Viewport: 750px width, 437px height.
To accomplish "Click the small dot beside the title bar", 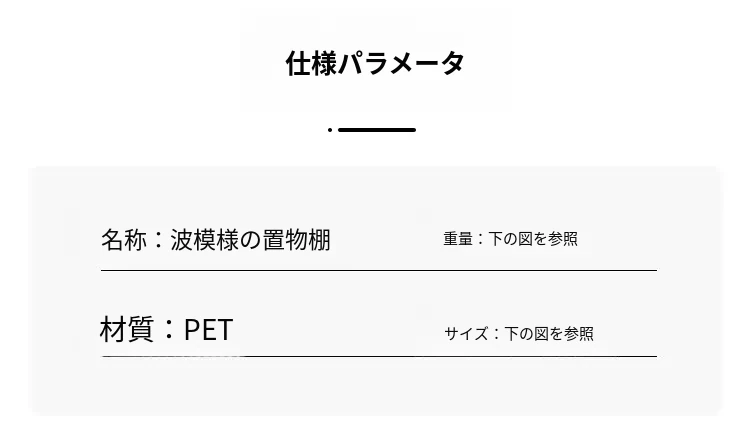I will pyautogui.click(x=330, y=130).
